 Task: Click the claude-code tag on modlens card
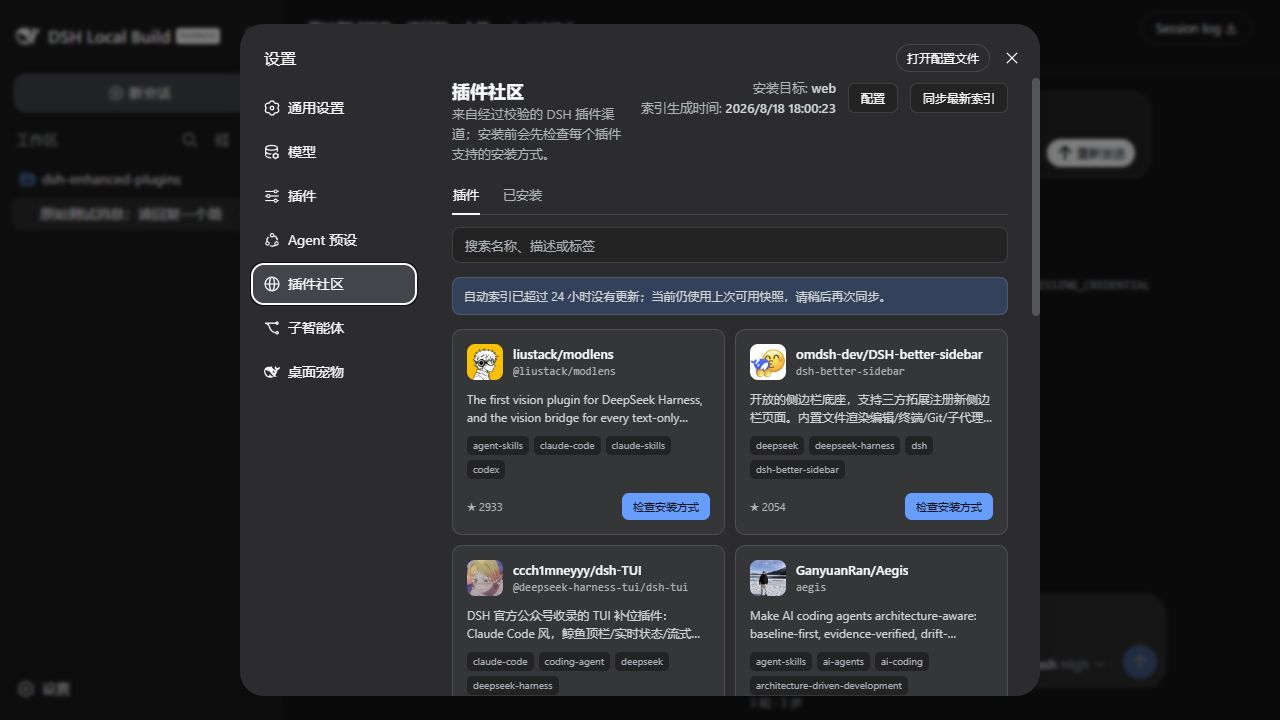click(x=567, y=445)
